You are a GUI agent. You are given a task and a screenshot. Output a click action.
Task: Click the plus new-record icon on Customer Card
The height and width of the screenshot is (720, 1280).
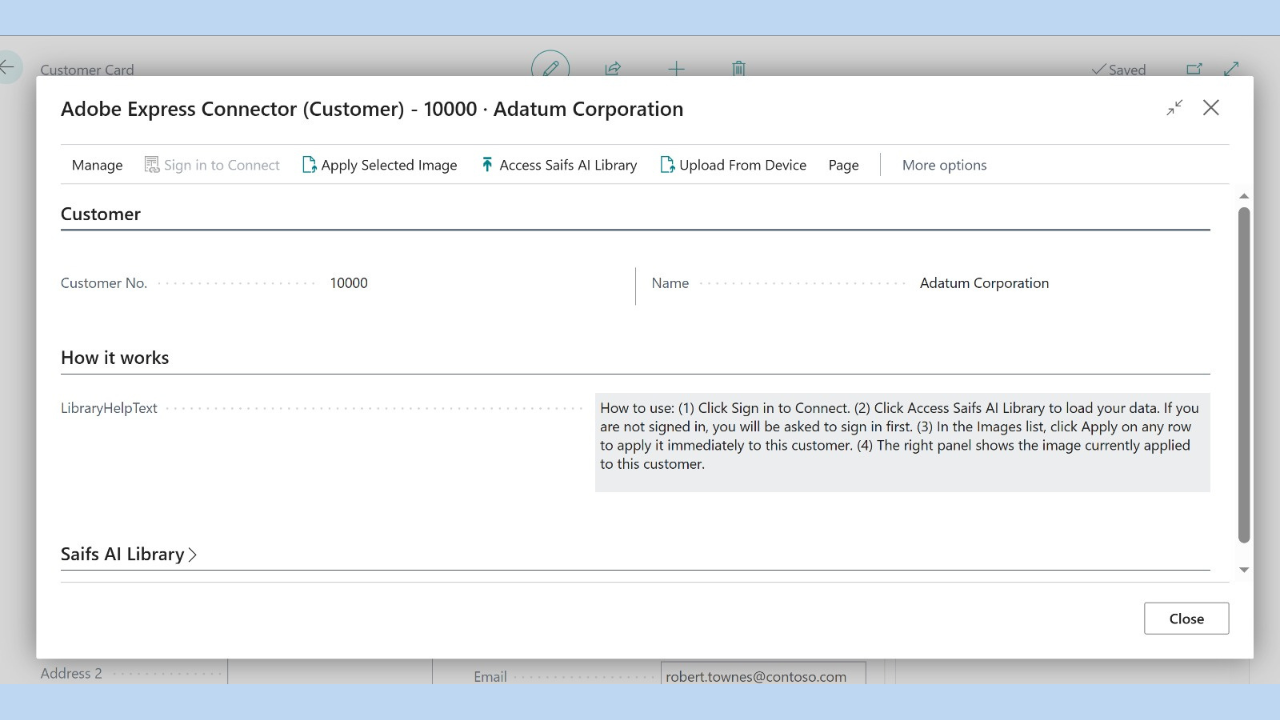coord(676,69)
